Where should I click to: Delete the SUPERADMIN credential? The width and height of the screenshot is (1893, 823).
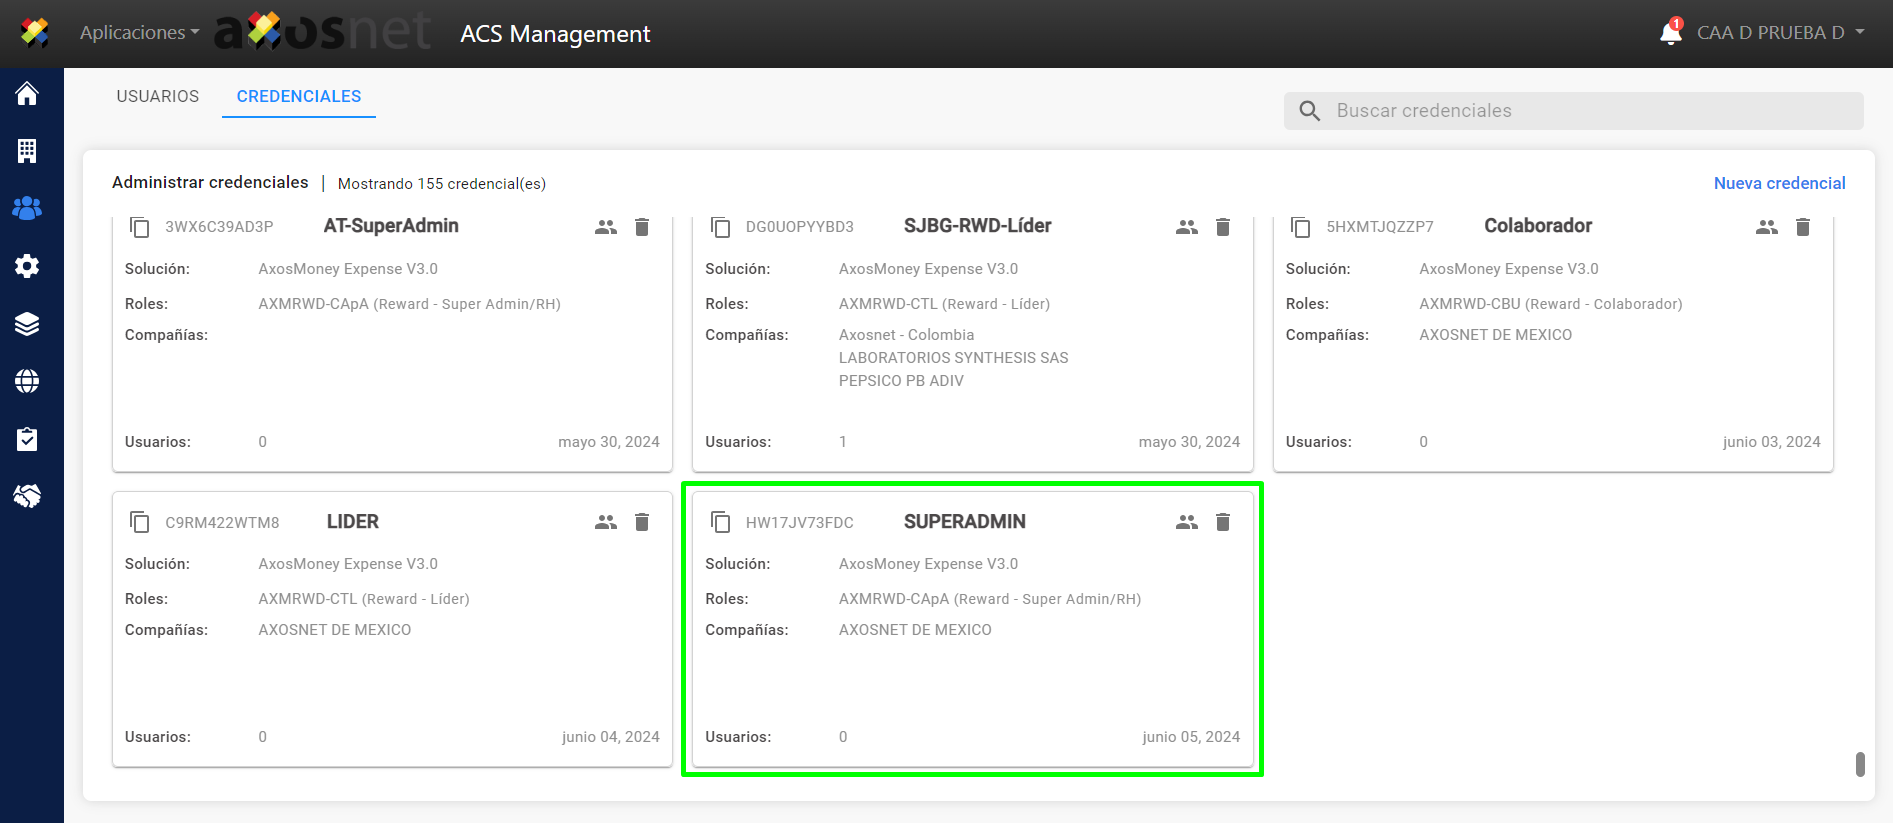1222,522
